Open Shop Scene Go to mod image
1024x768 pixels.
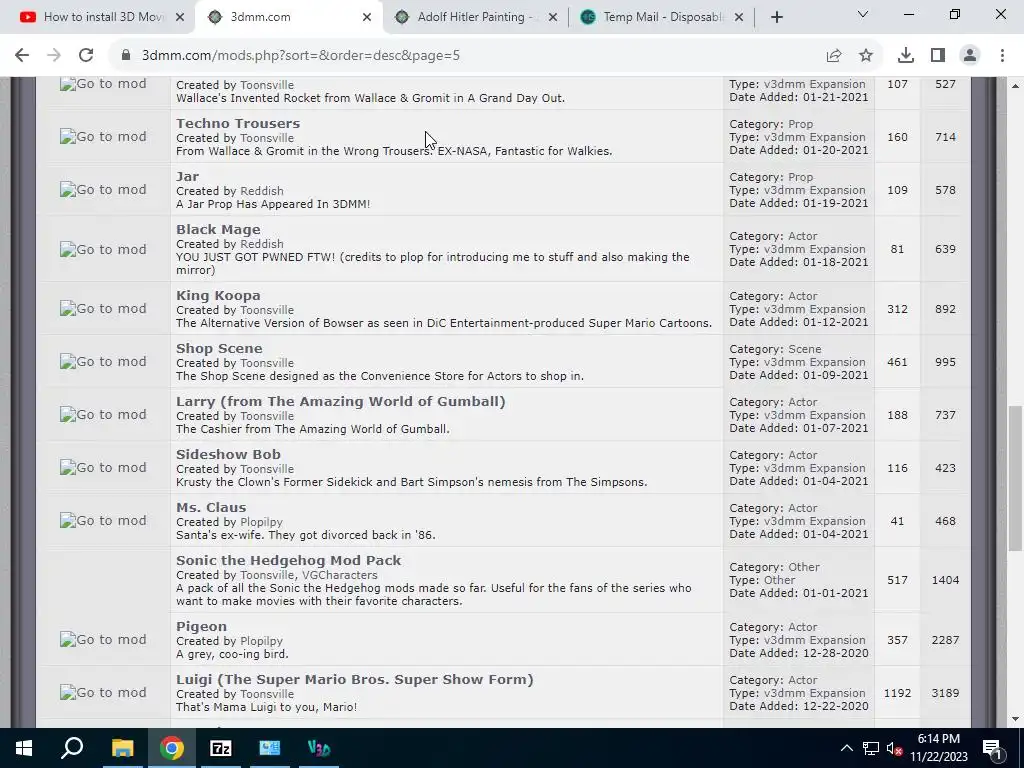click(103, 361)
